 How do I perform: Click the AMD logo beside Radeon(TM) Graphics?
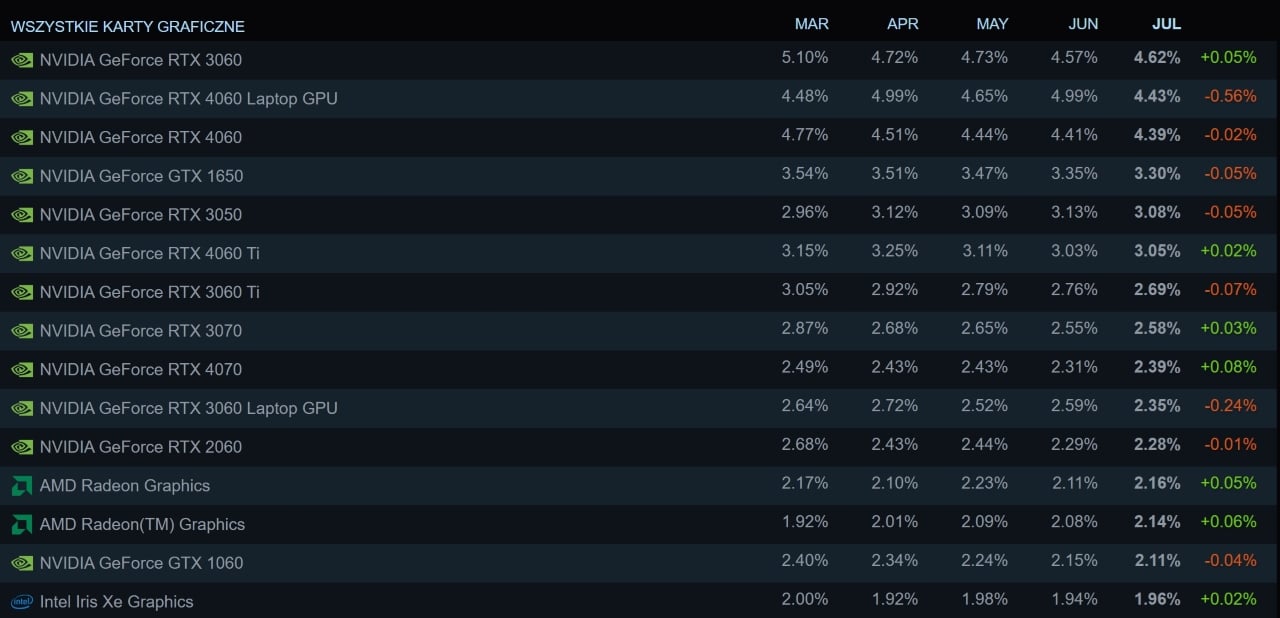pos(21,524)
